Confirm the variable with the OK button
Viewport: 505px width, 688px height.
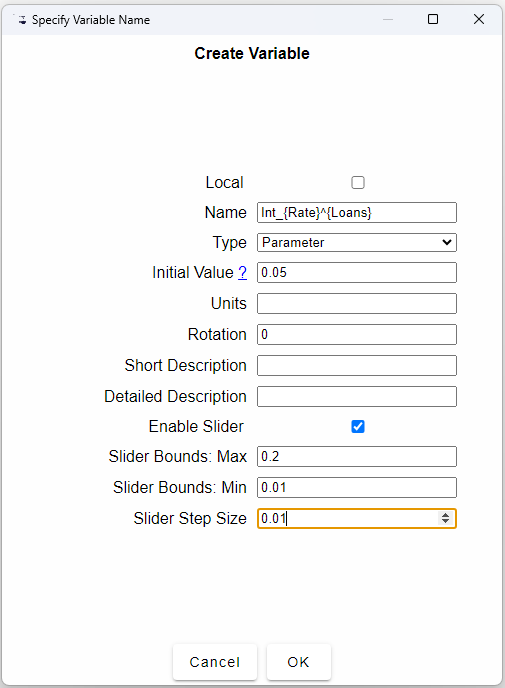298,662
